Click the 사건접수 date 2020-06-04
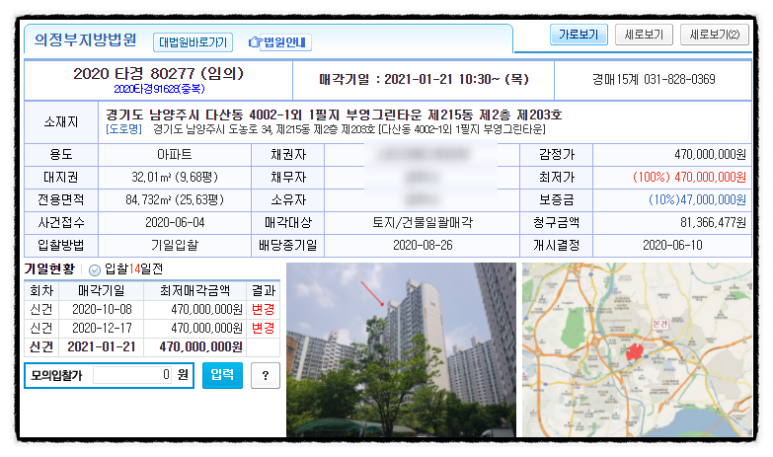 pyautogui.click(x=175, y=222)
